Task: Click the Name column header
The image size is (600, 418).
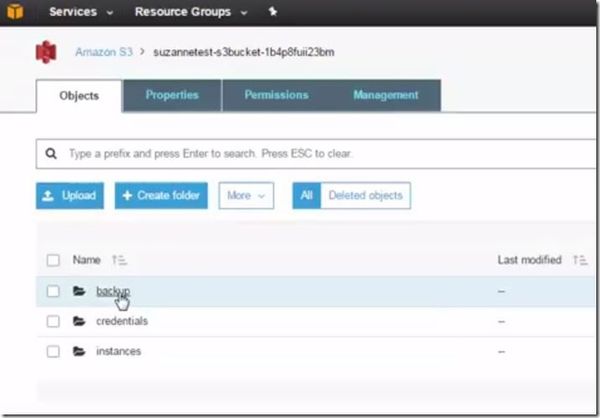Action: (x=86, y=260)
